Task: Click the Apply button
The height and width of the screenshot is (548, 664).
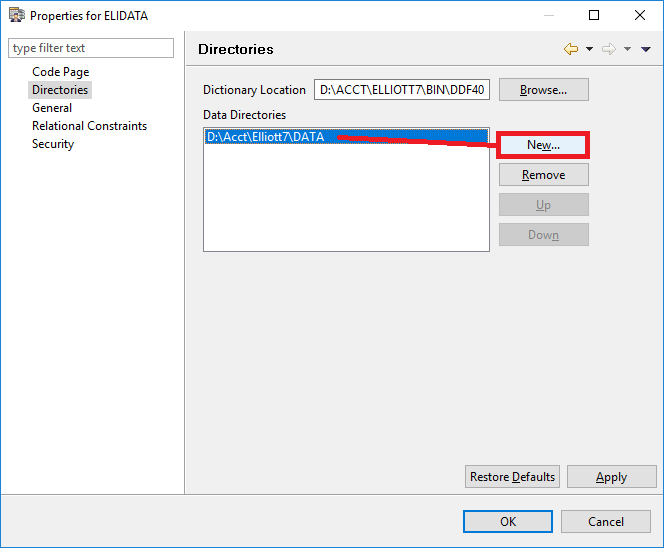Action: [x=611, y=476]
